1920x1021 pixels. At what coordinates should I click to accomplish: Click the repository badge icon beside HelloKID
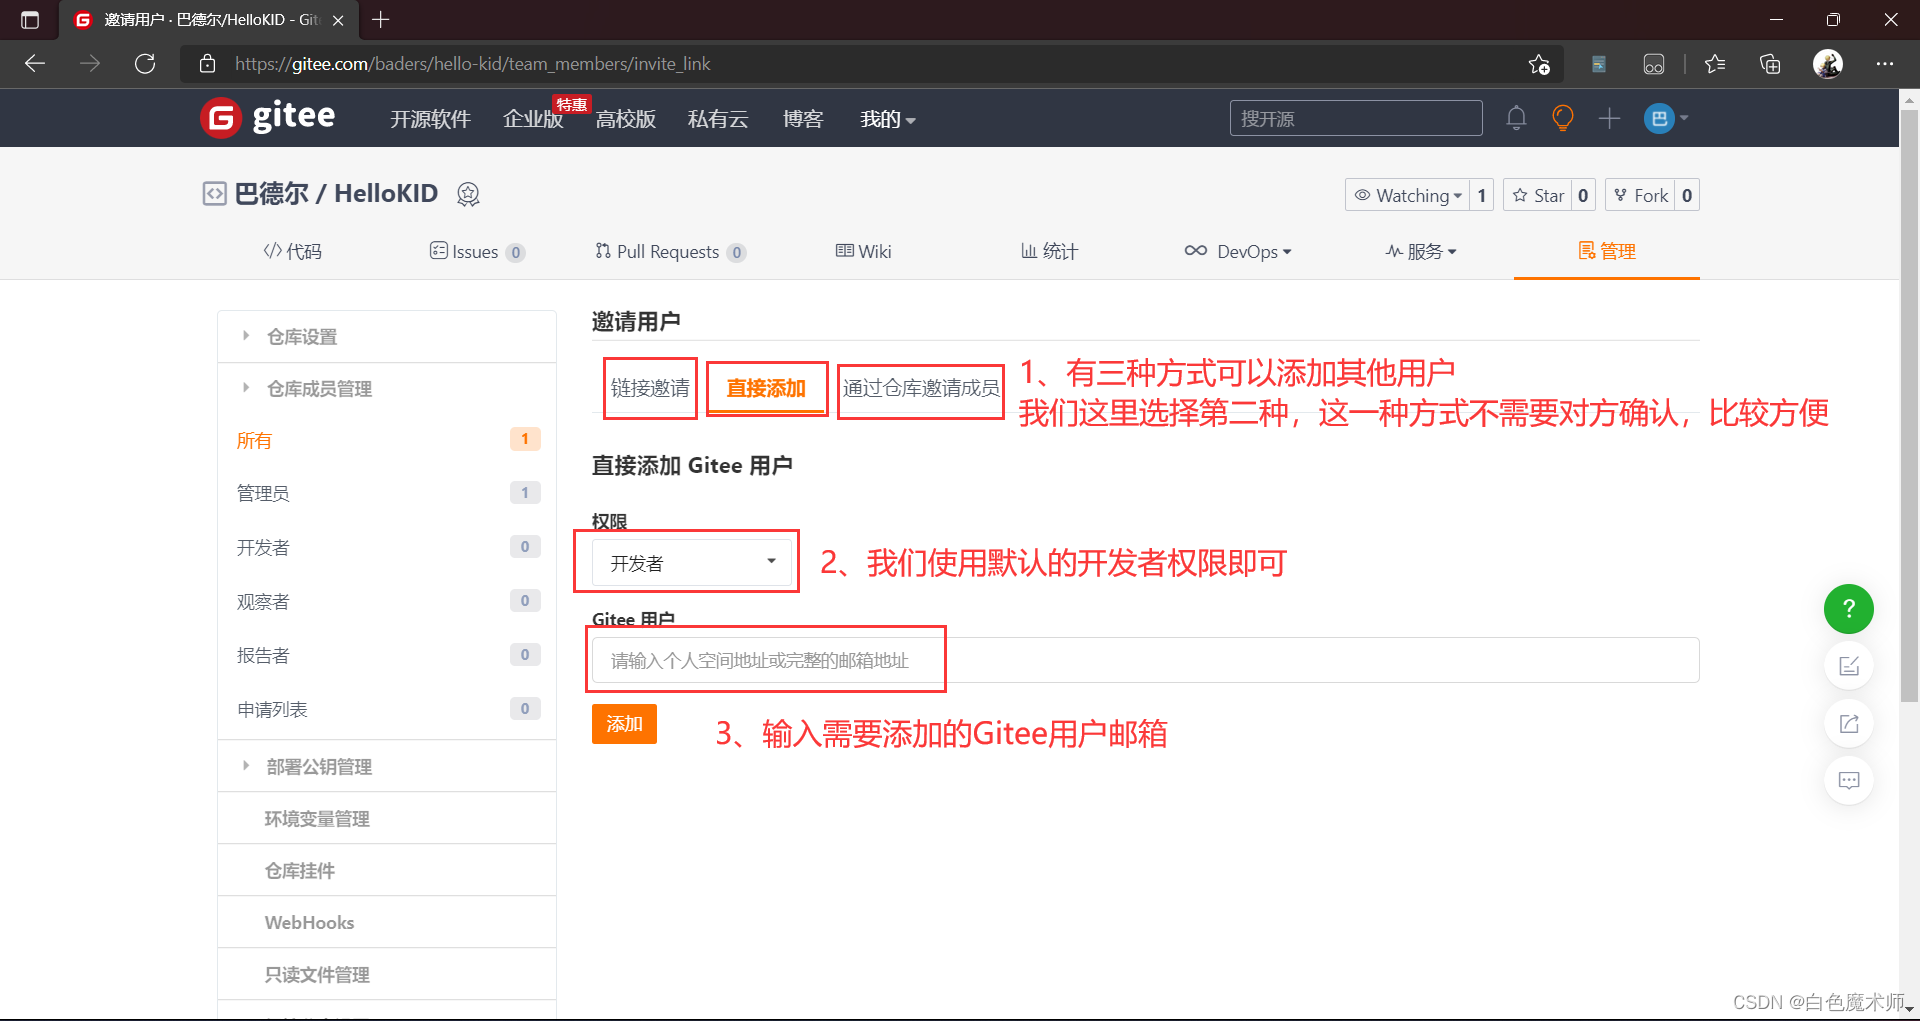[x=468, y=194]
